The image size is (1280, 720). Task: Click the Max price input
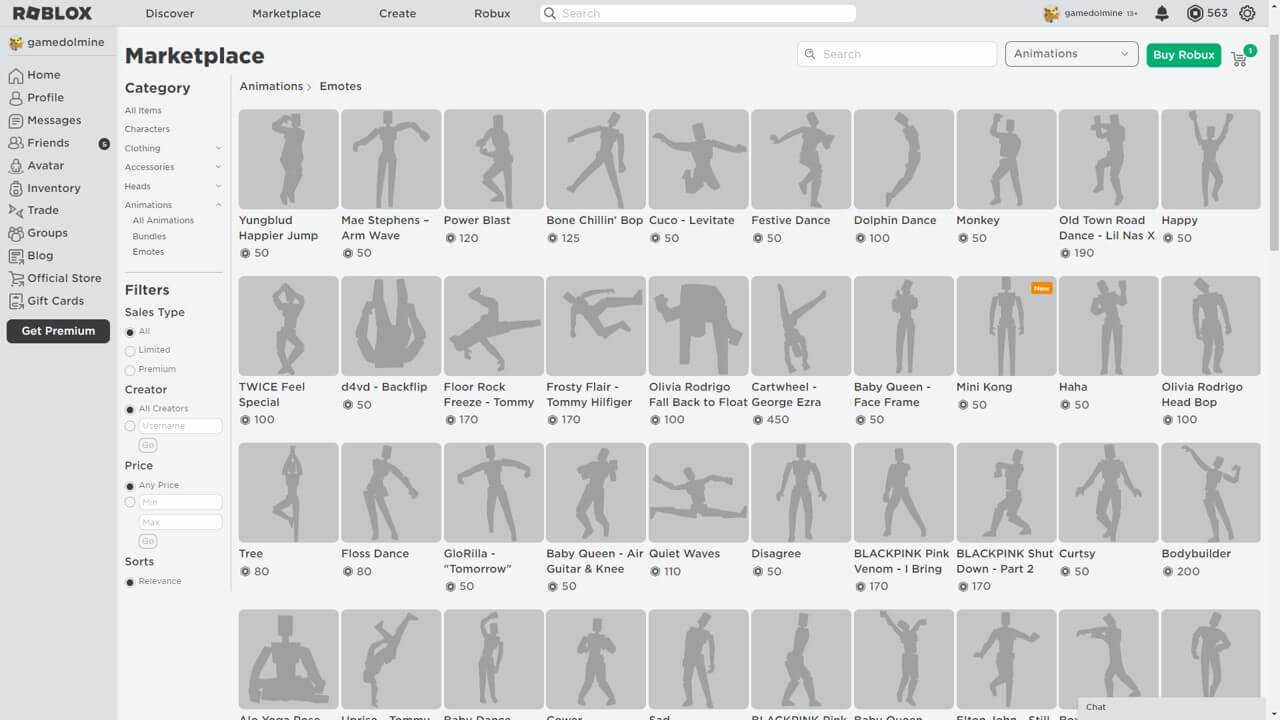[180, 522]
